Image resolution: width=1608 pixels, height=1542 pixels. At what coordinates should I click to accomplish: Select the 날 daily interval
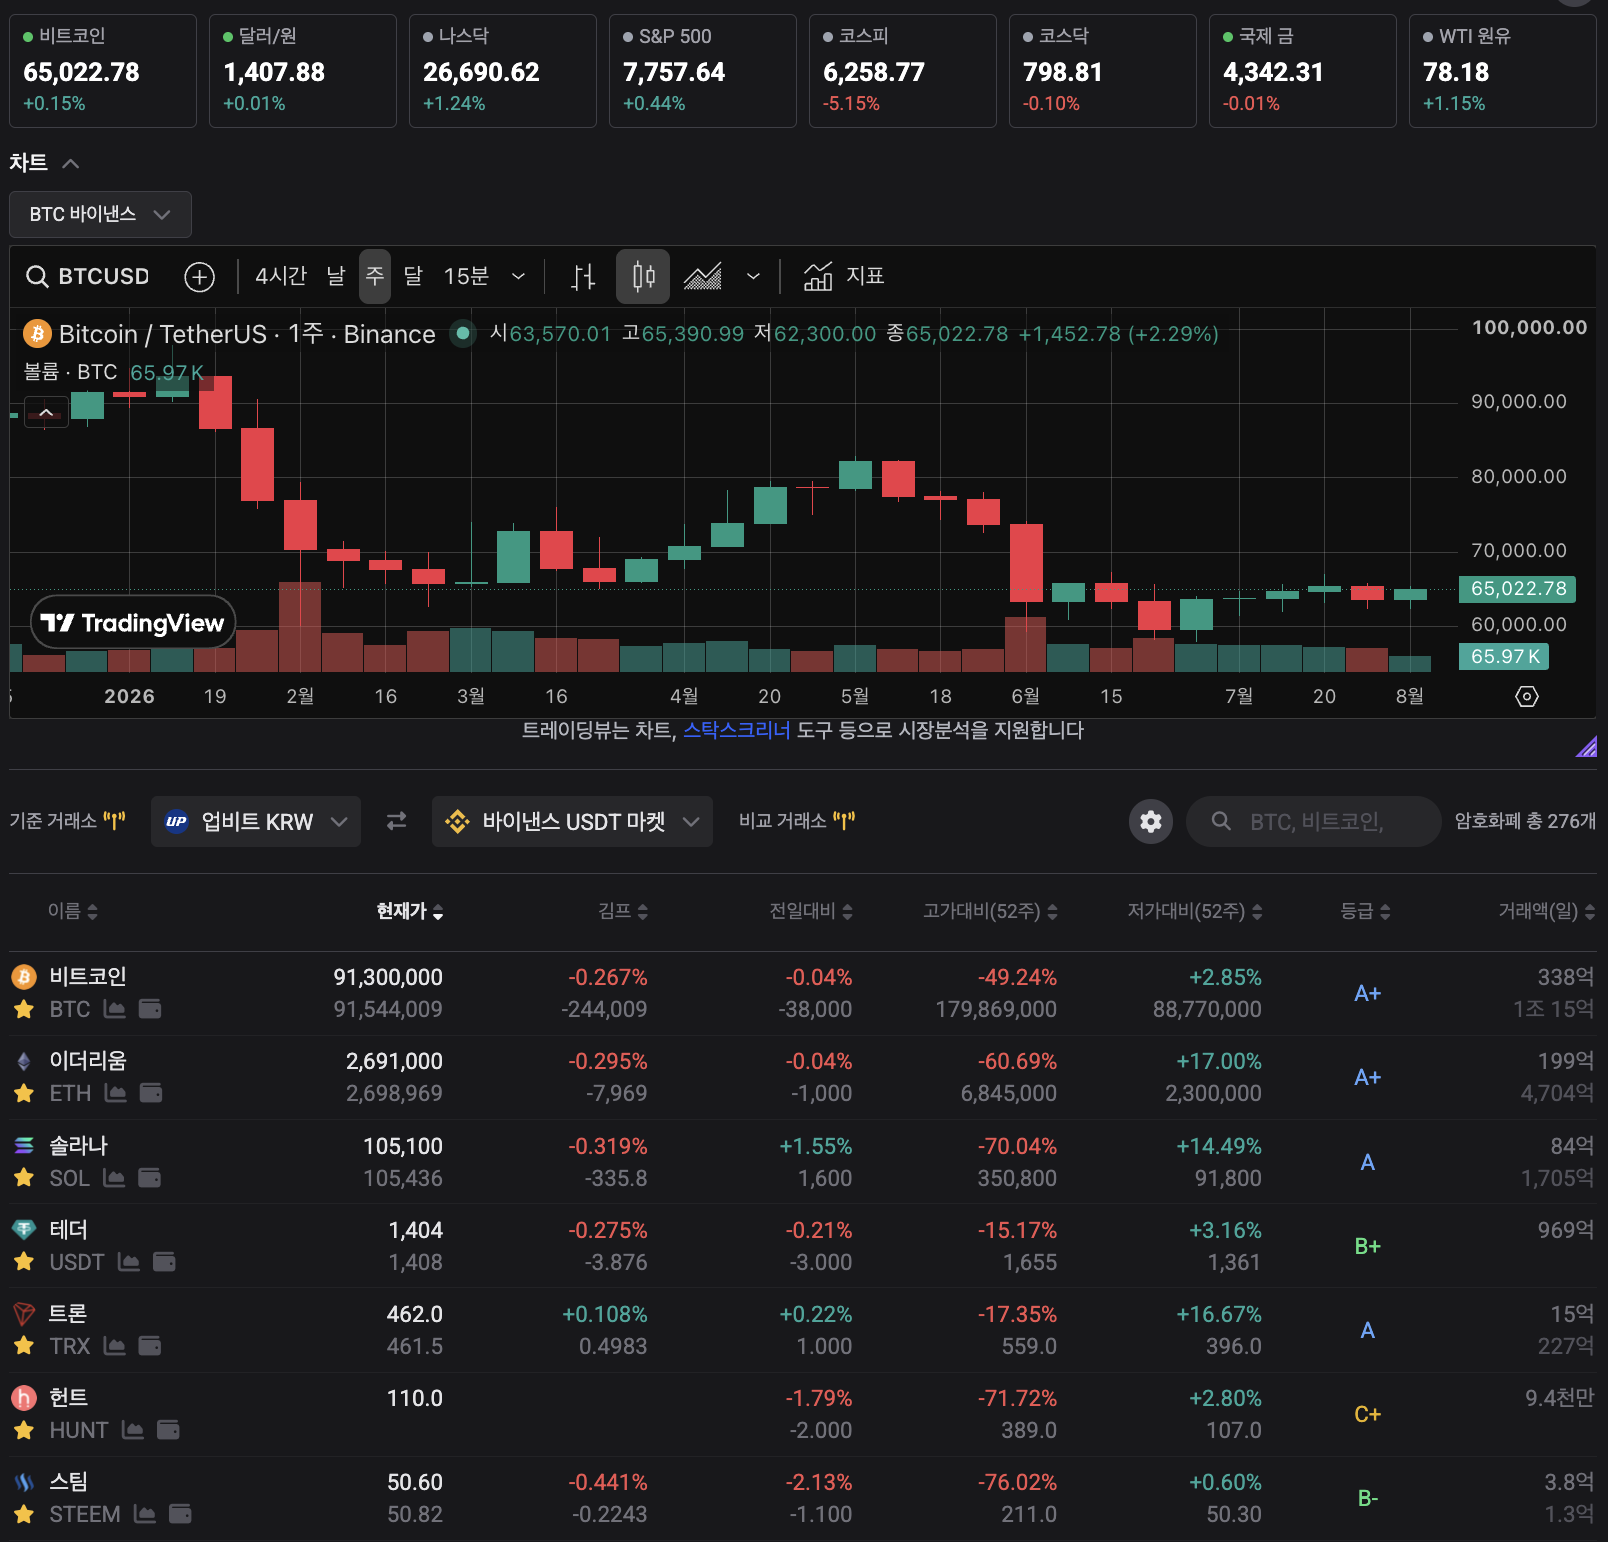(336, 276)
